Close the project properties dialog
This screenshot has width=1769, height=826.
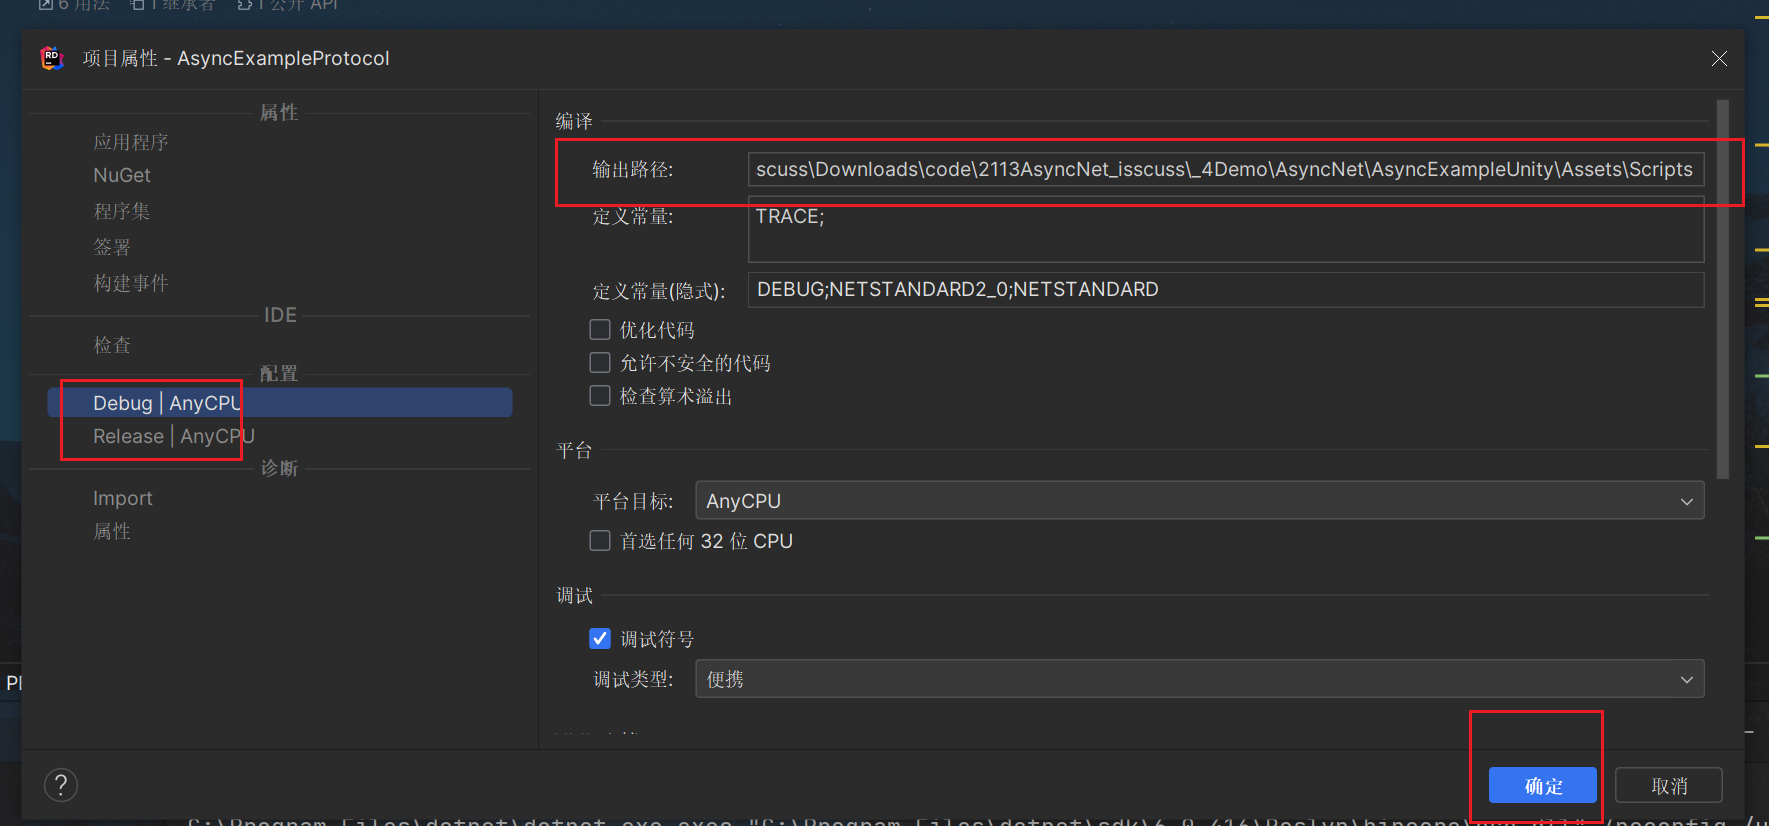[x=1718, y=59]
